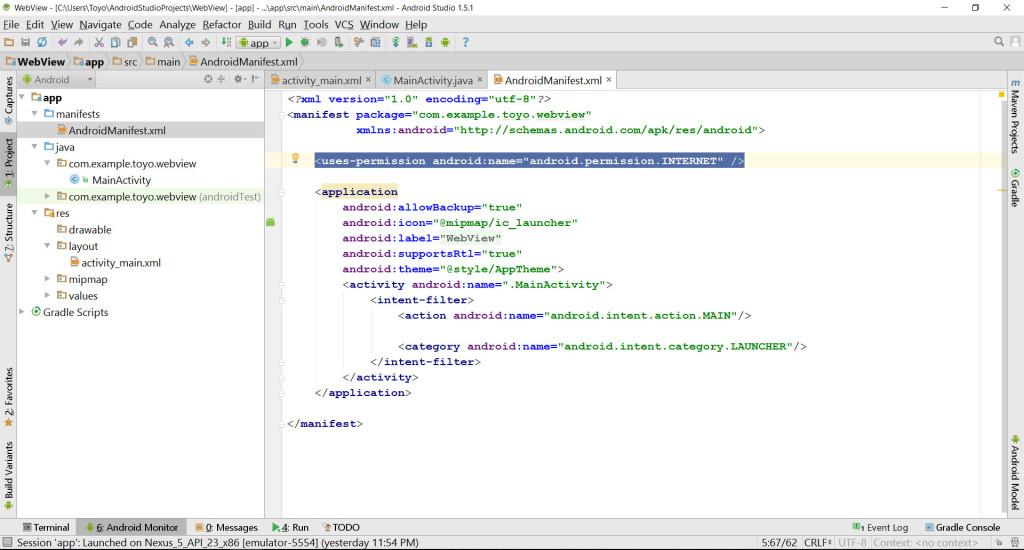This screenshot has width=1024, height=550.
Task: Open the Android Device Monitor icon
Action: pyautogui.click(x=445, y=42)
